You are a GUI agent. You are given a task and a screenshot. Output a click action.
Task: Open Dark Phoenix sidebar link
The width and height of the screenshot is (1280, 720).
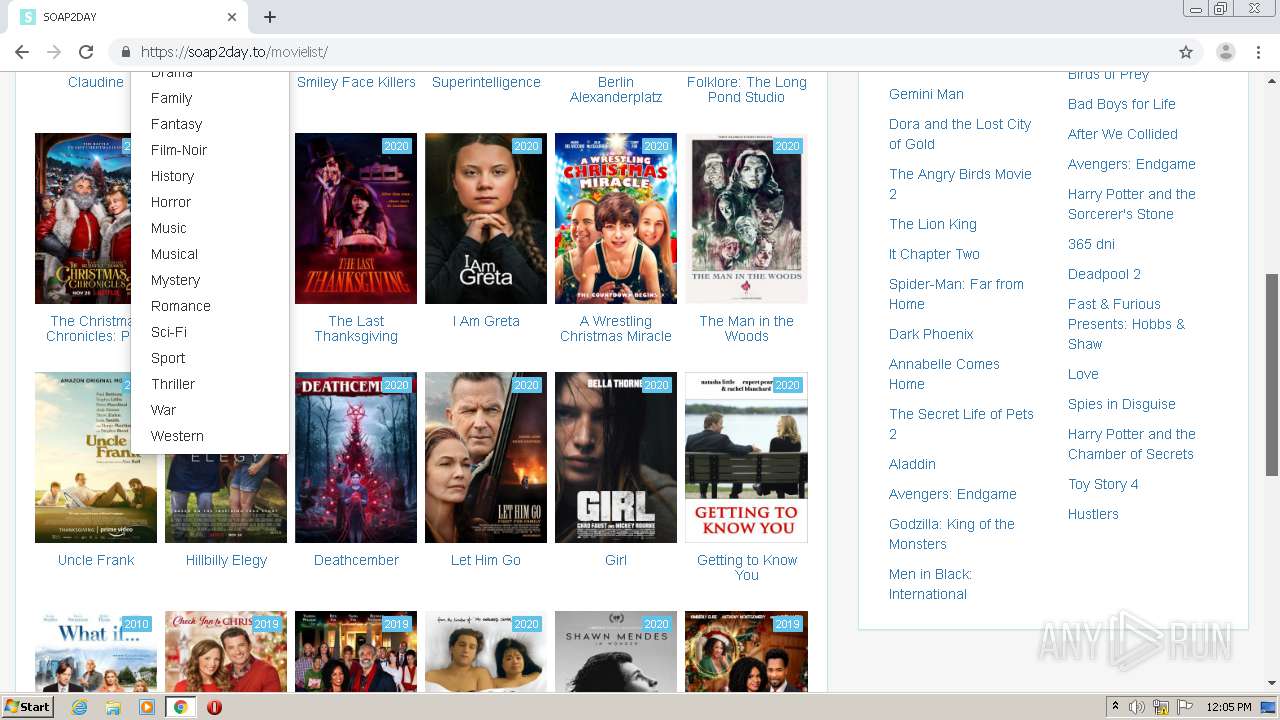click(931, 334)
